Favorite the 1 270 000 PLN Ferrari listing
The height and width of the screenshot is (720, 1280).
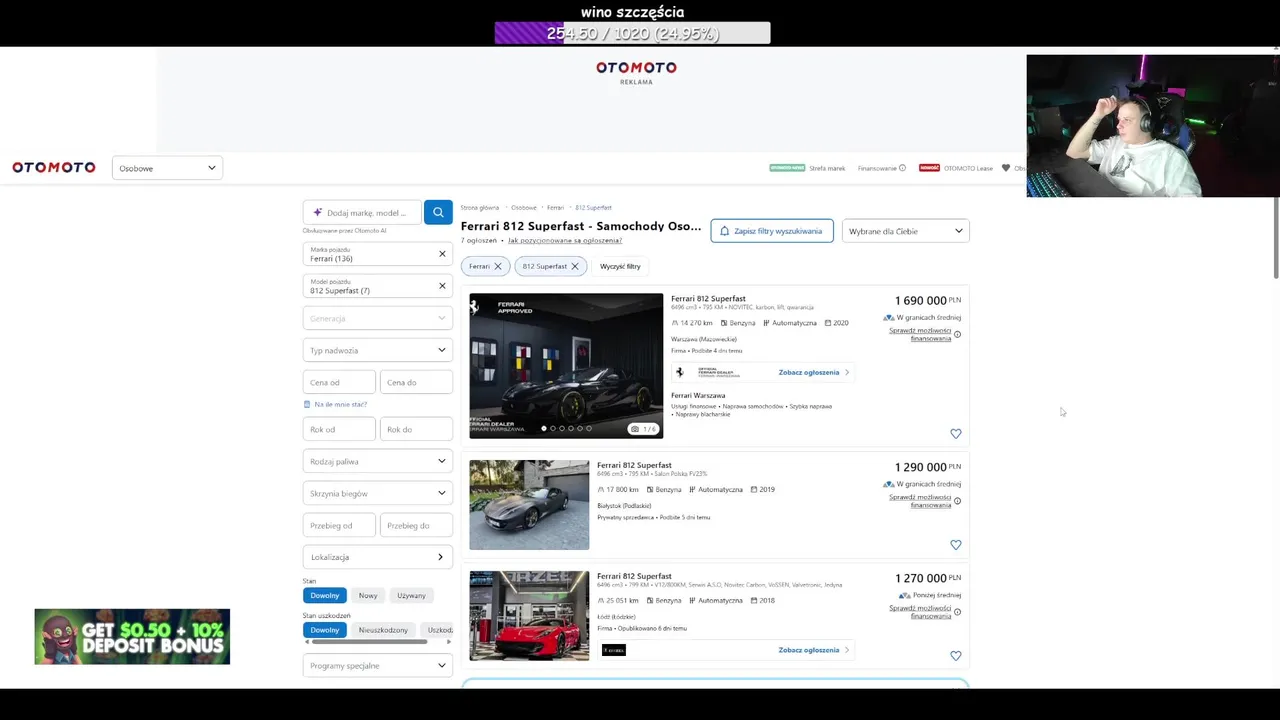point(955,655)
